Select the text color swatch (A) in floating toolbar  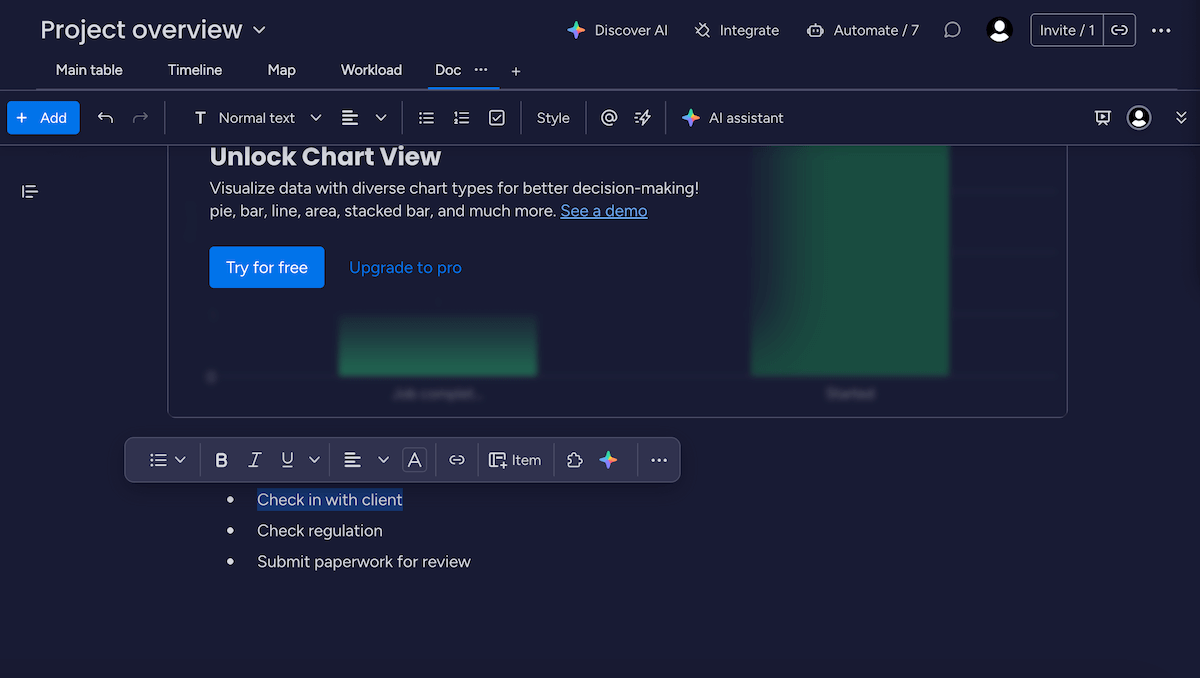(414, 459)
